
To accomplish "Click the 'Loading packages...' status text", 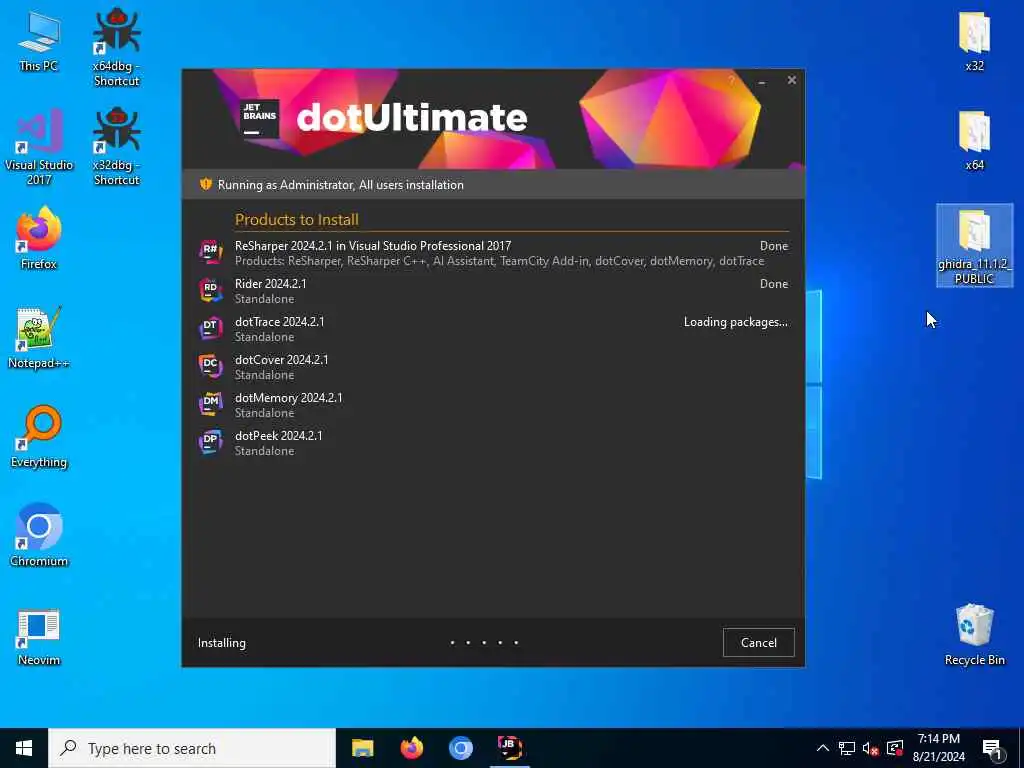I will (x=735, y=322).
